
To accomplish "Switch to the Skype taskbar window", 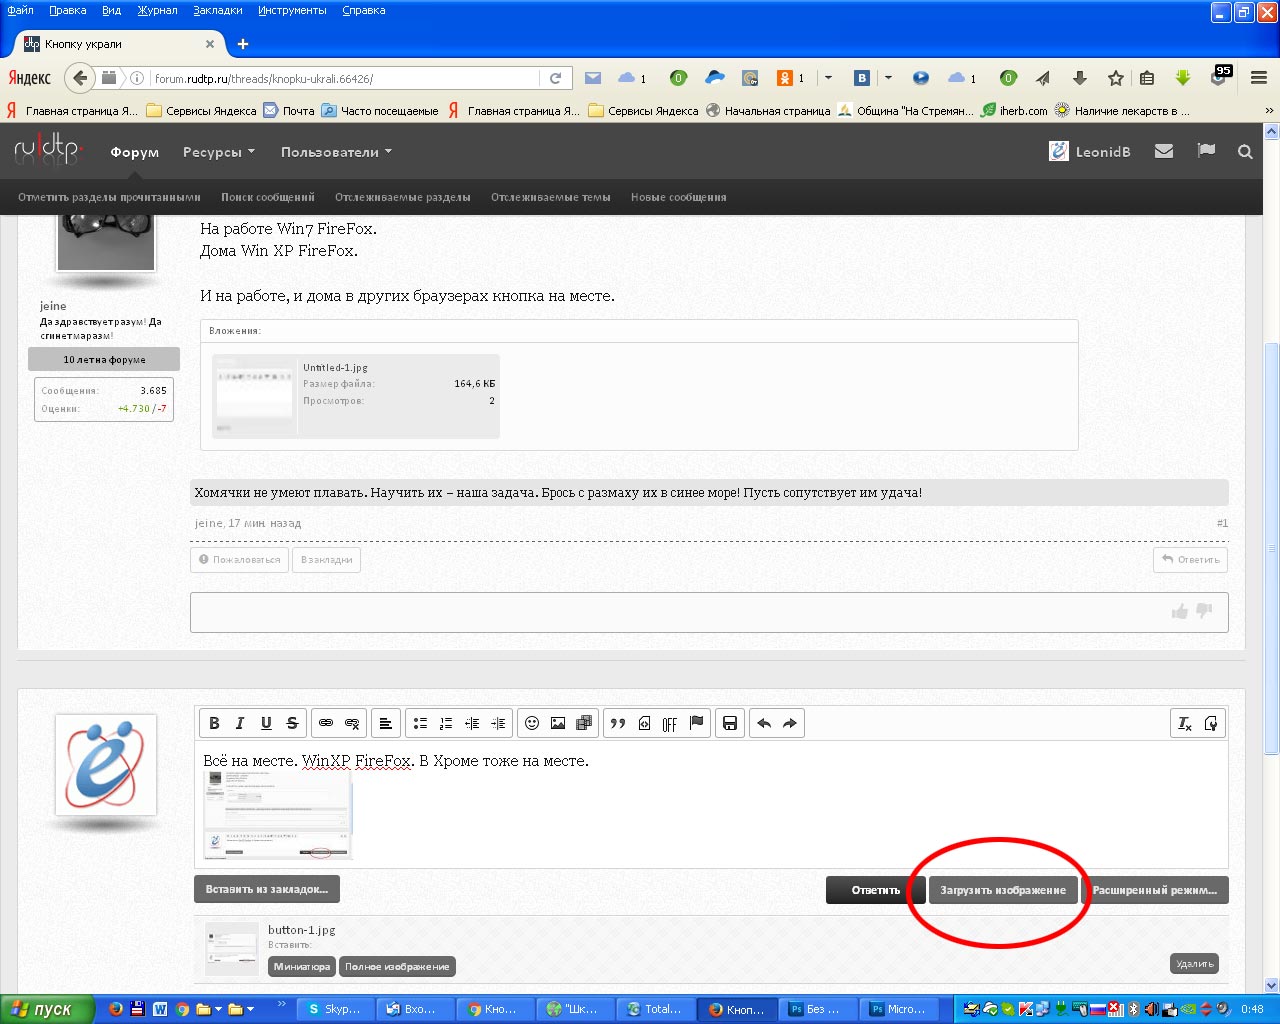I will [335, 1009].
